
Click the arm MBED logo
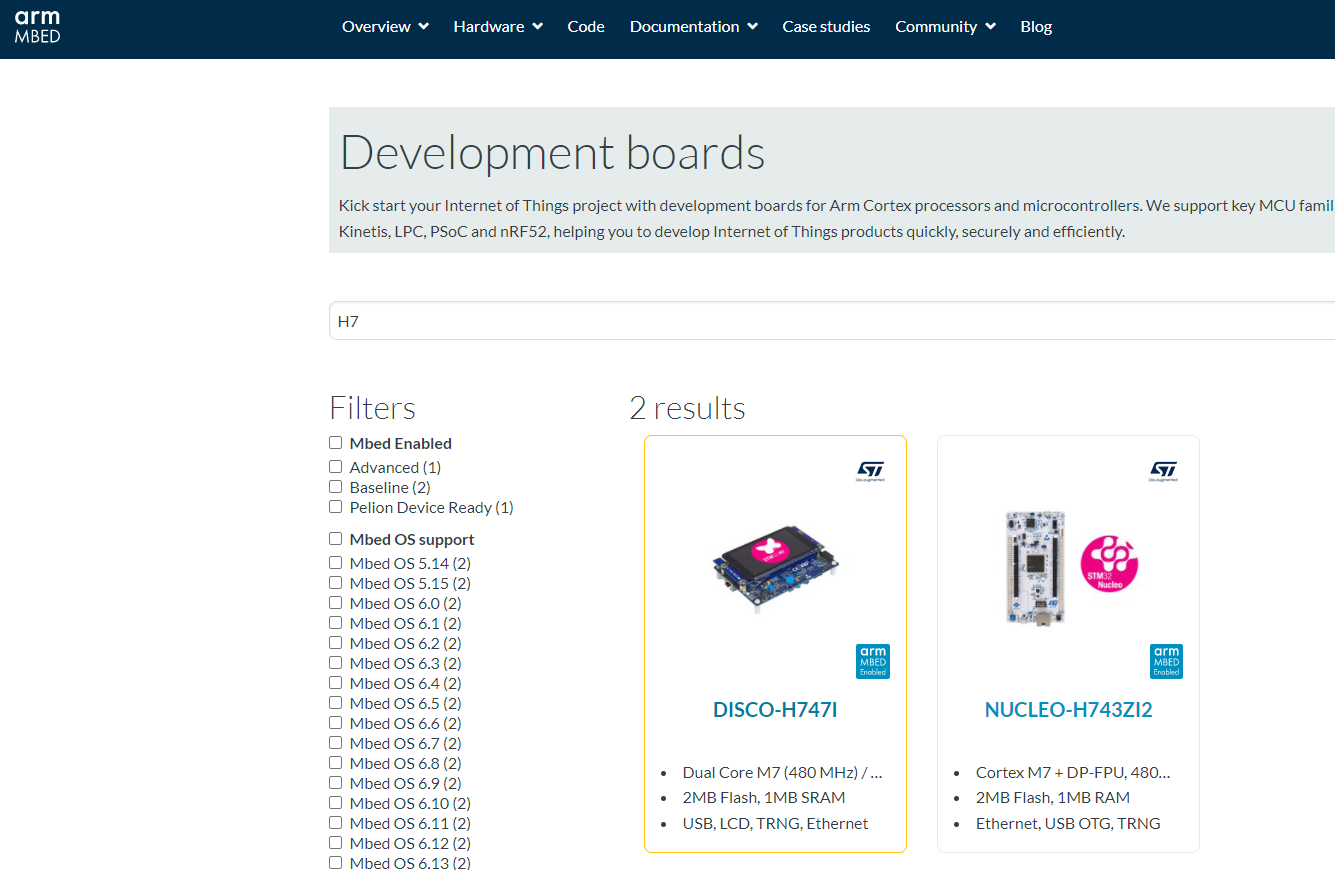36,26
